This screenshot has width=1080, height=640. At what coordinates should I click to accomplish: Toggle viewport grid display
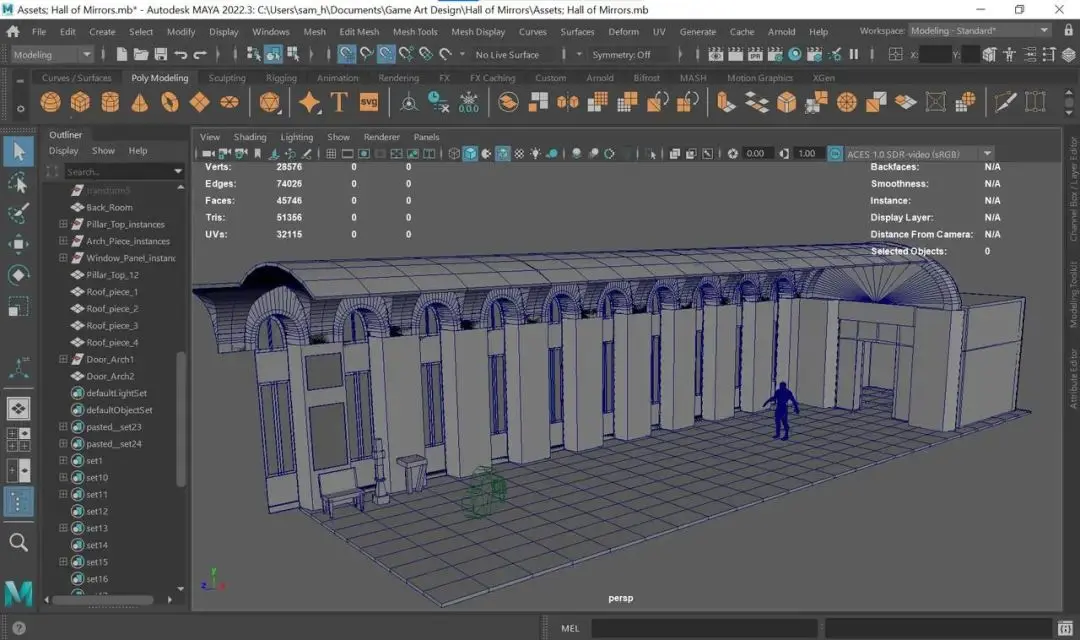click(x=331, y=154)
